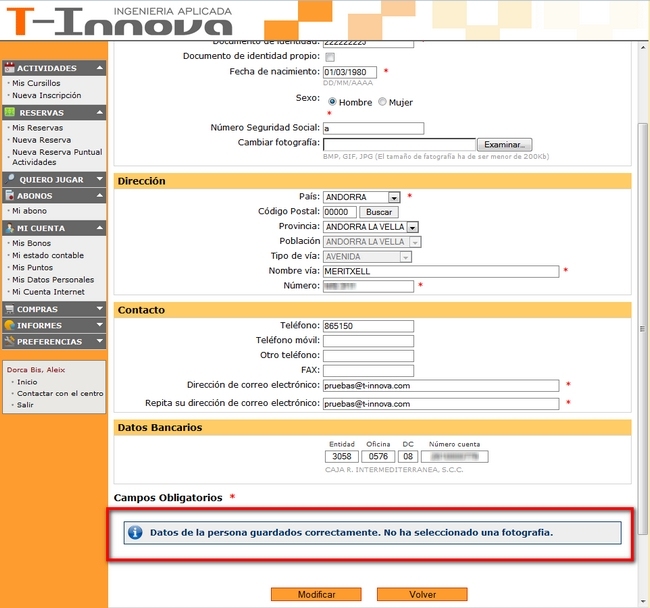
Task: Click the blue info icon in message
Action: pos(135,532)
